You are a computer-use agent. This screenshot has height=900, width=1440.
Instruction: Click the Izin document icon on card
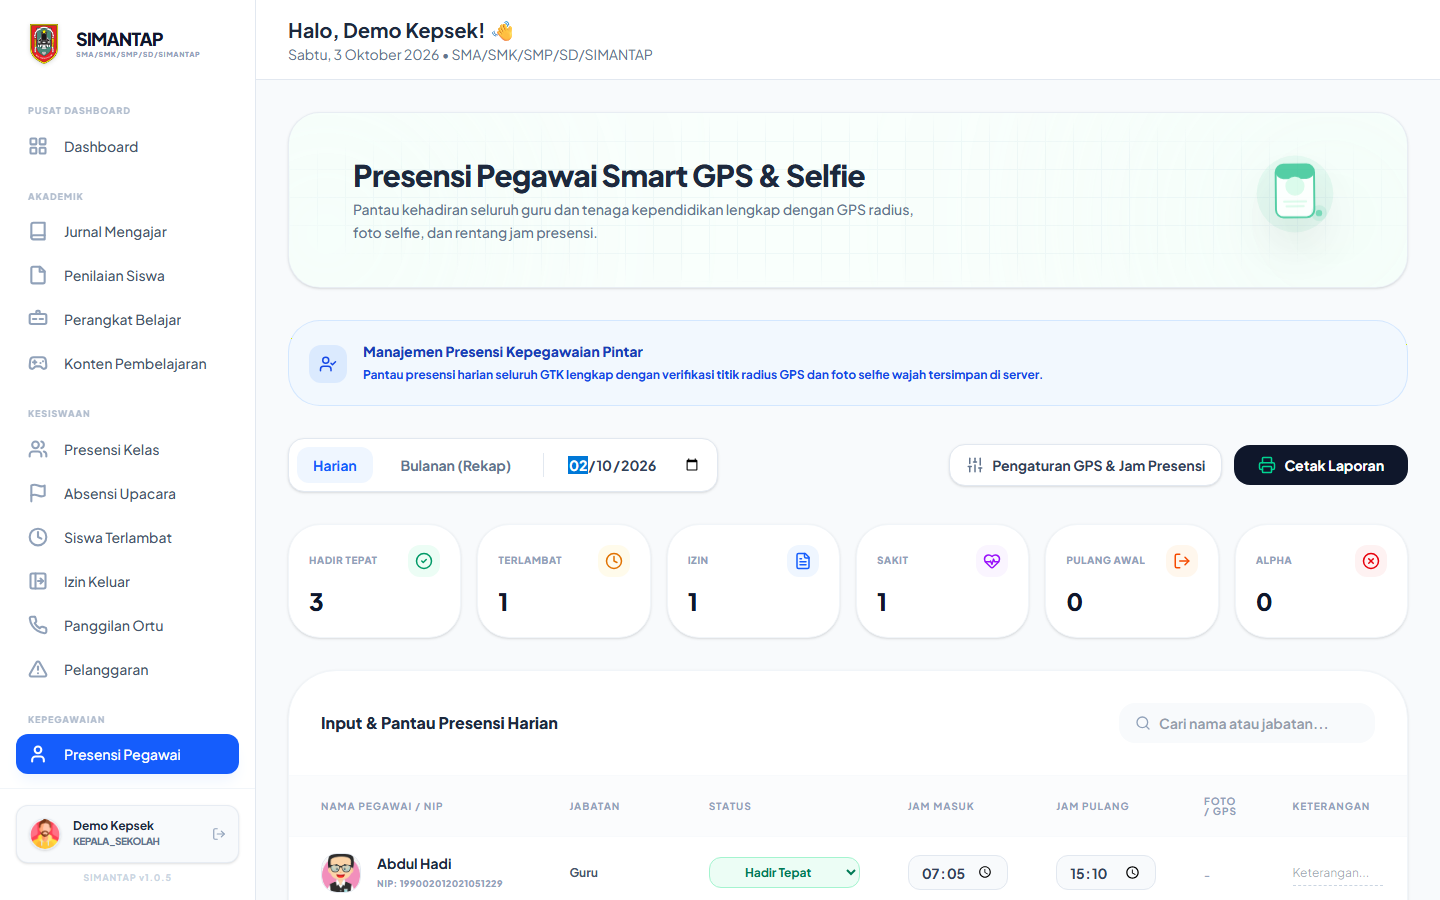[803, 561]
